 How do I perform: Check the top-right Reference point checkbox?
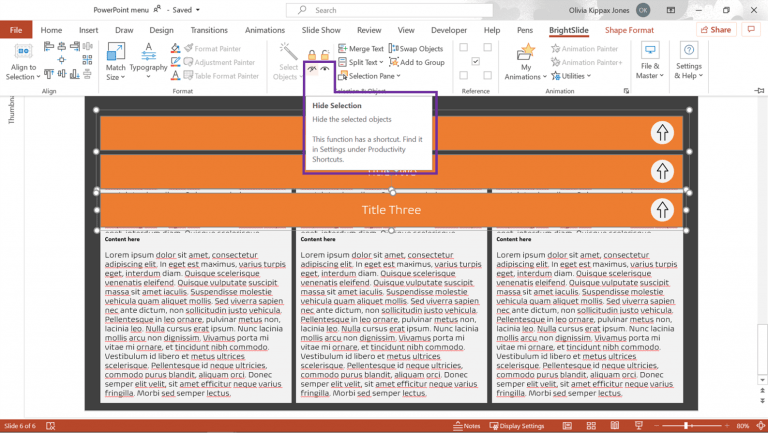(487, 48)
